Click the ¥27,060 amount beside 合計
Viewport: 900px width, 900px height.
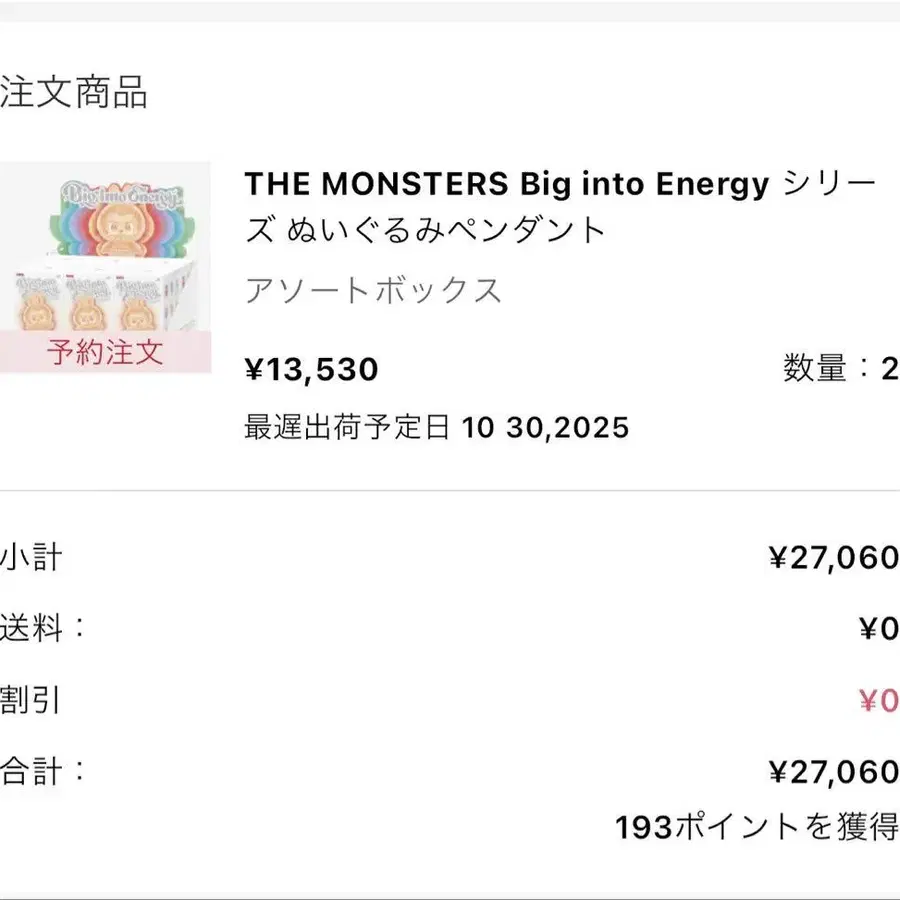click(x=833, y=772)
